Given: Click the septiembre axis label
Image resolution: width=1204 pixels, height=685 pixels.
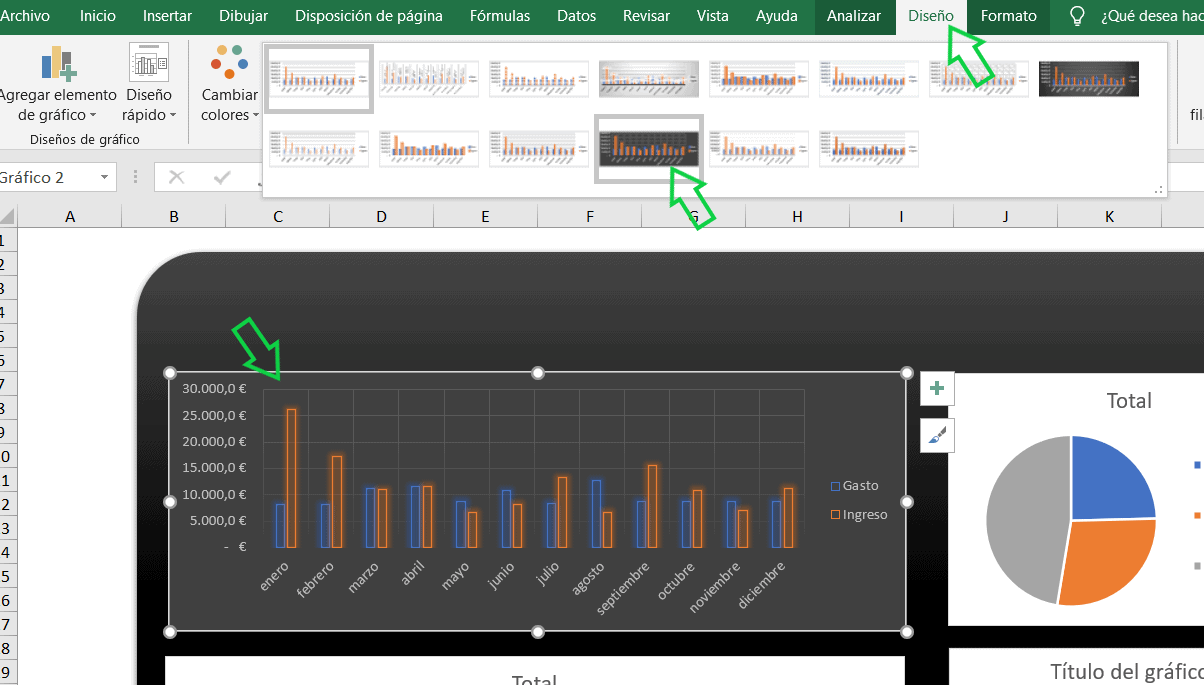Looking at the screenshot, I should [624, 588].
